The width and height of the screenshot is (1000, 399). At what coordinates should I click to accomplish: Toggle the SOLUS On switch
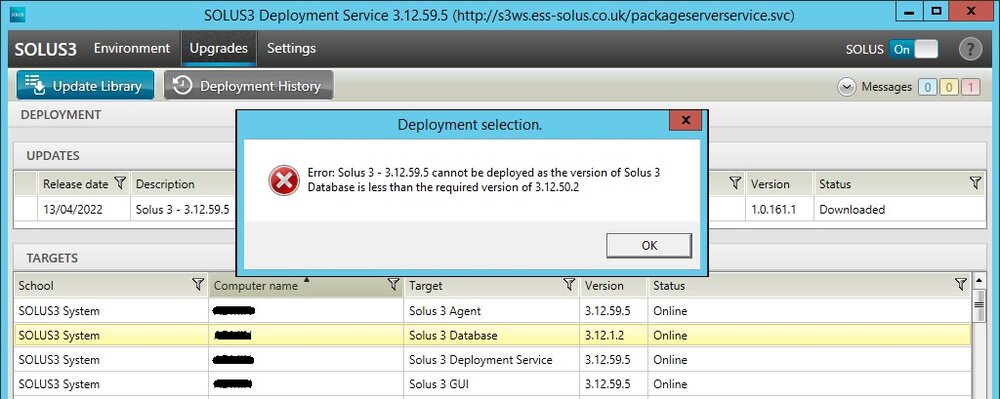click(x=914, y=49)
